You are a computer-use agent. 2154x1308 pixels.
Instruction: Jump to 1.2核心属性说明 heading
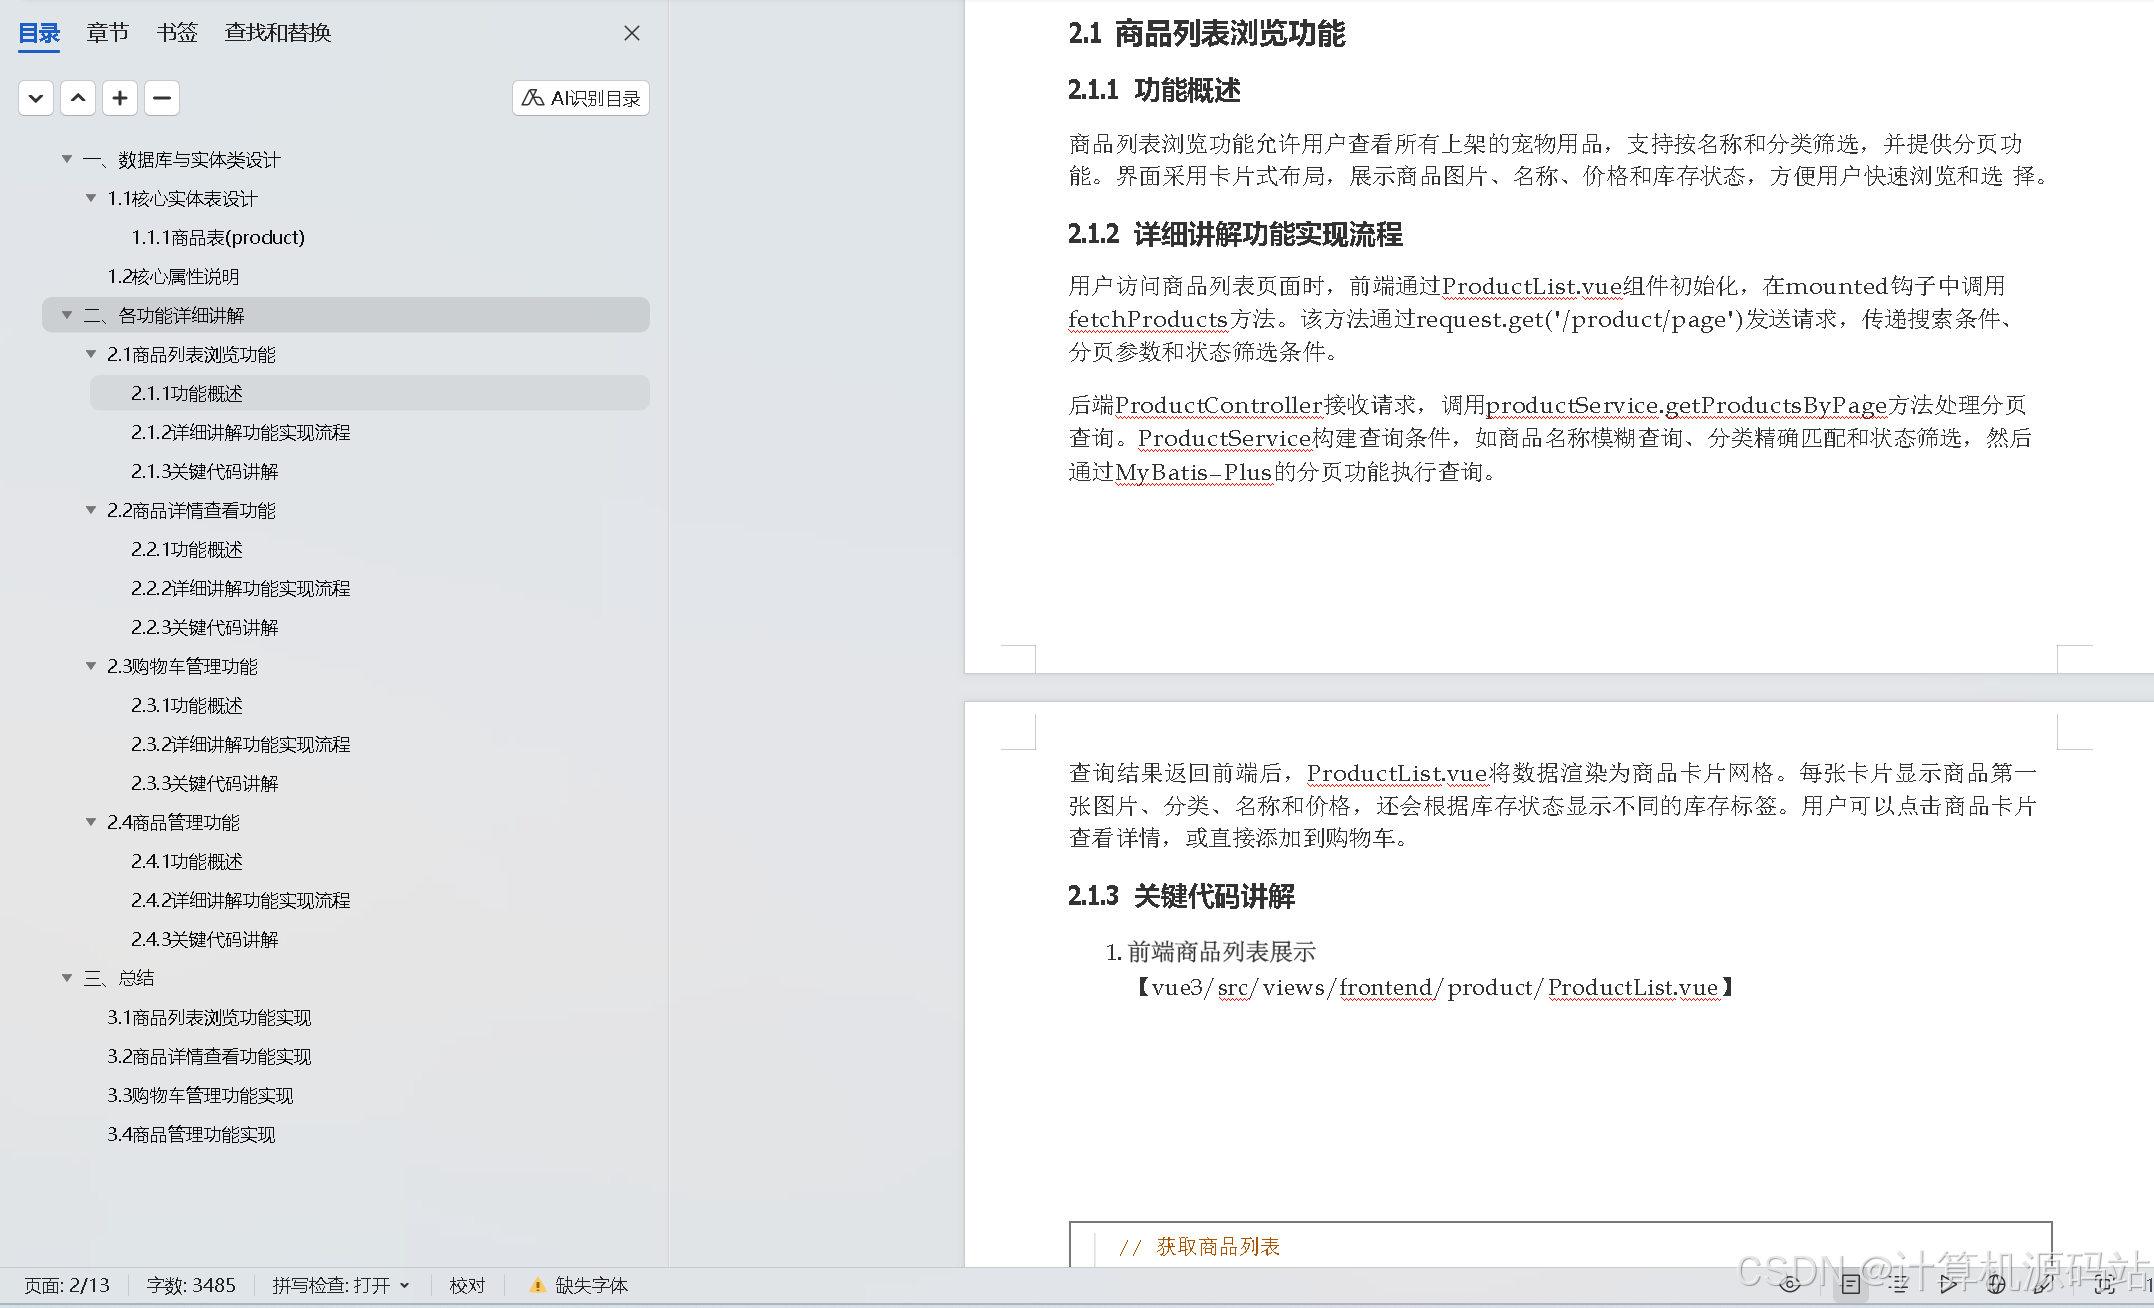tap(173, 276)
